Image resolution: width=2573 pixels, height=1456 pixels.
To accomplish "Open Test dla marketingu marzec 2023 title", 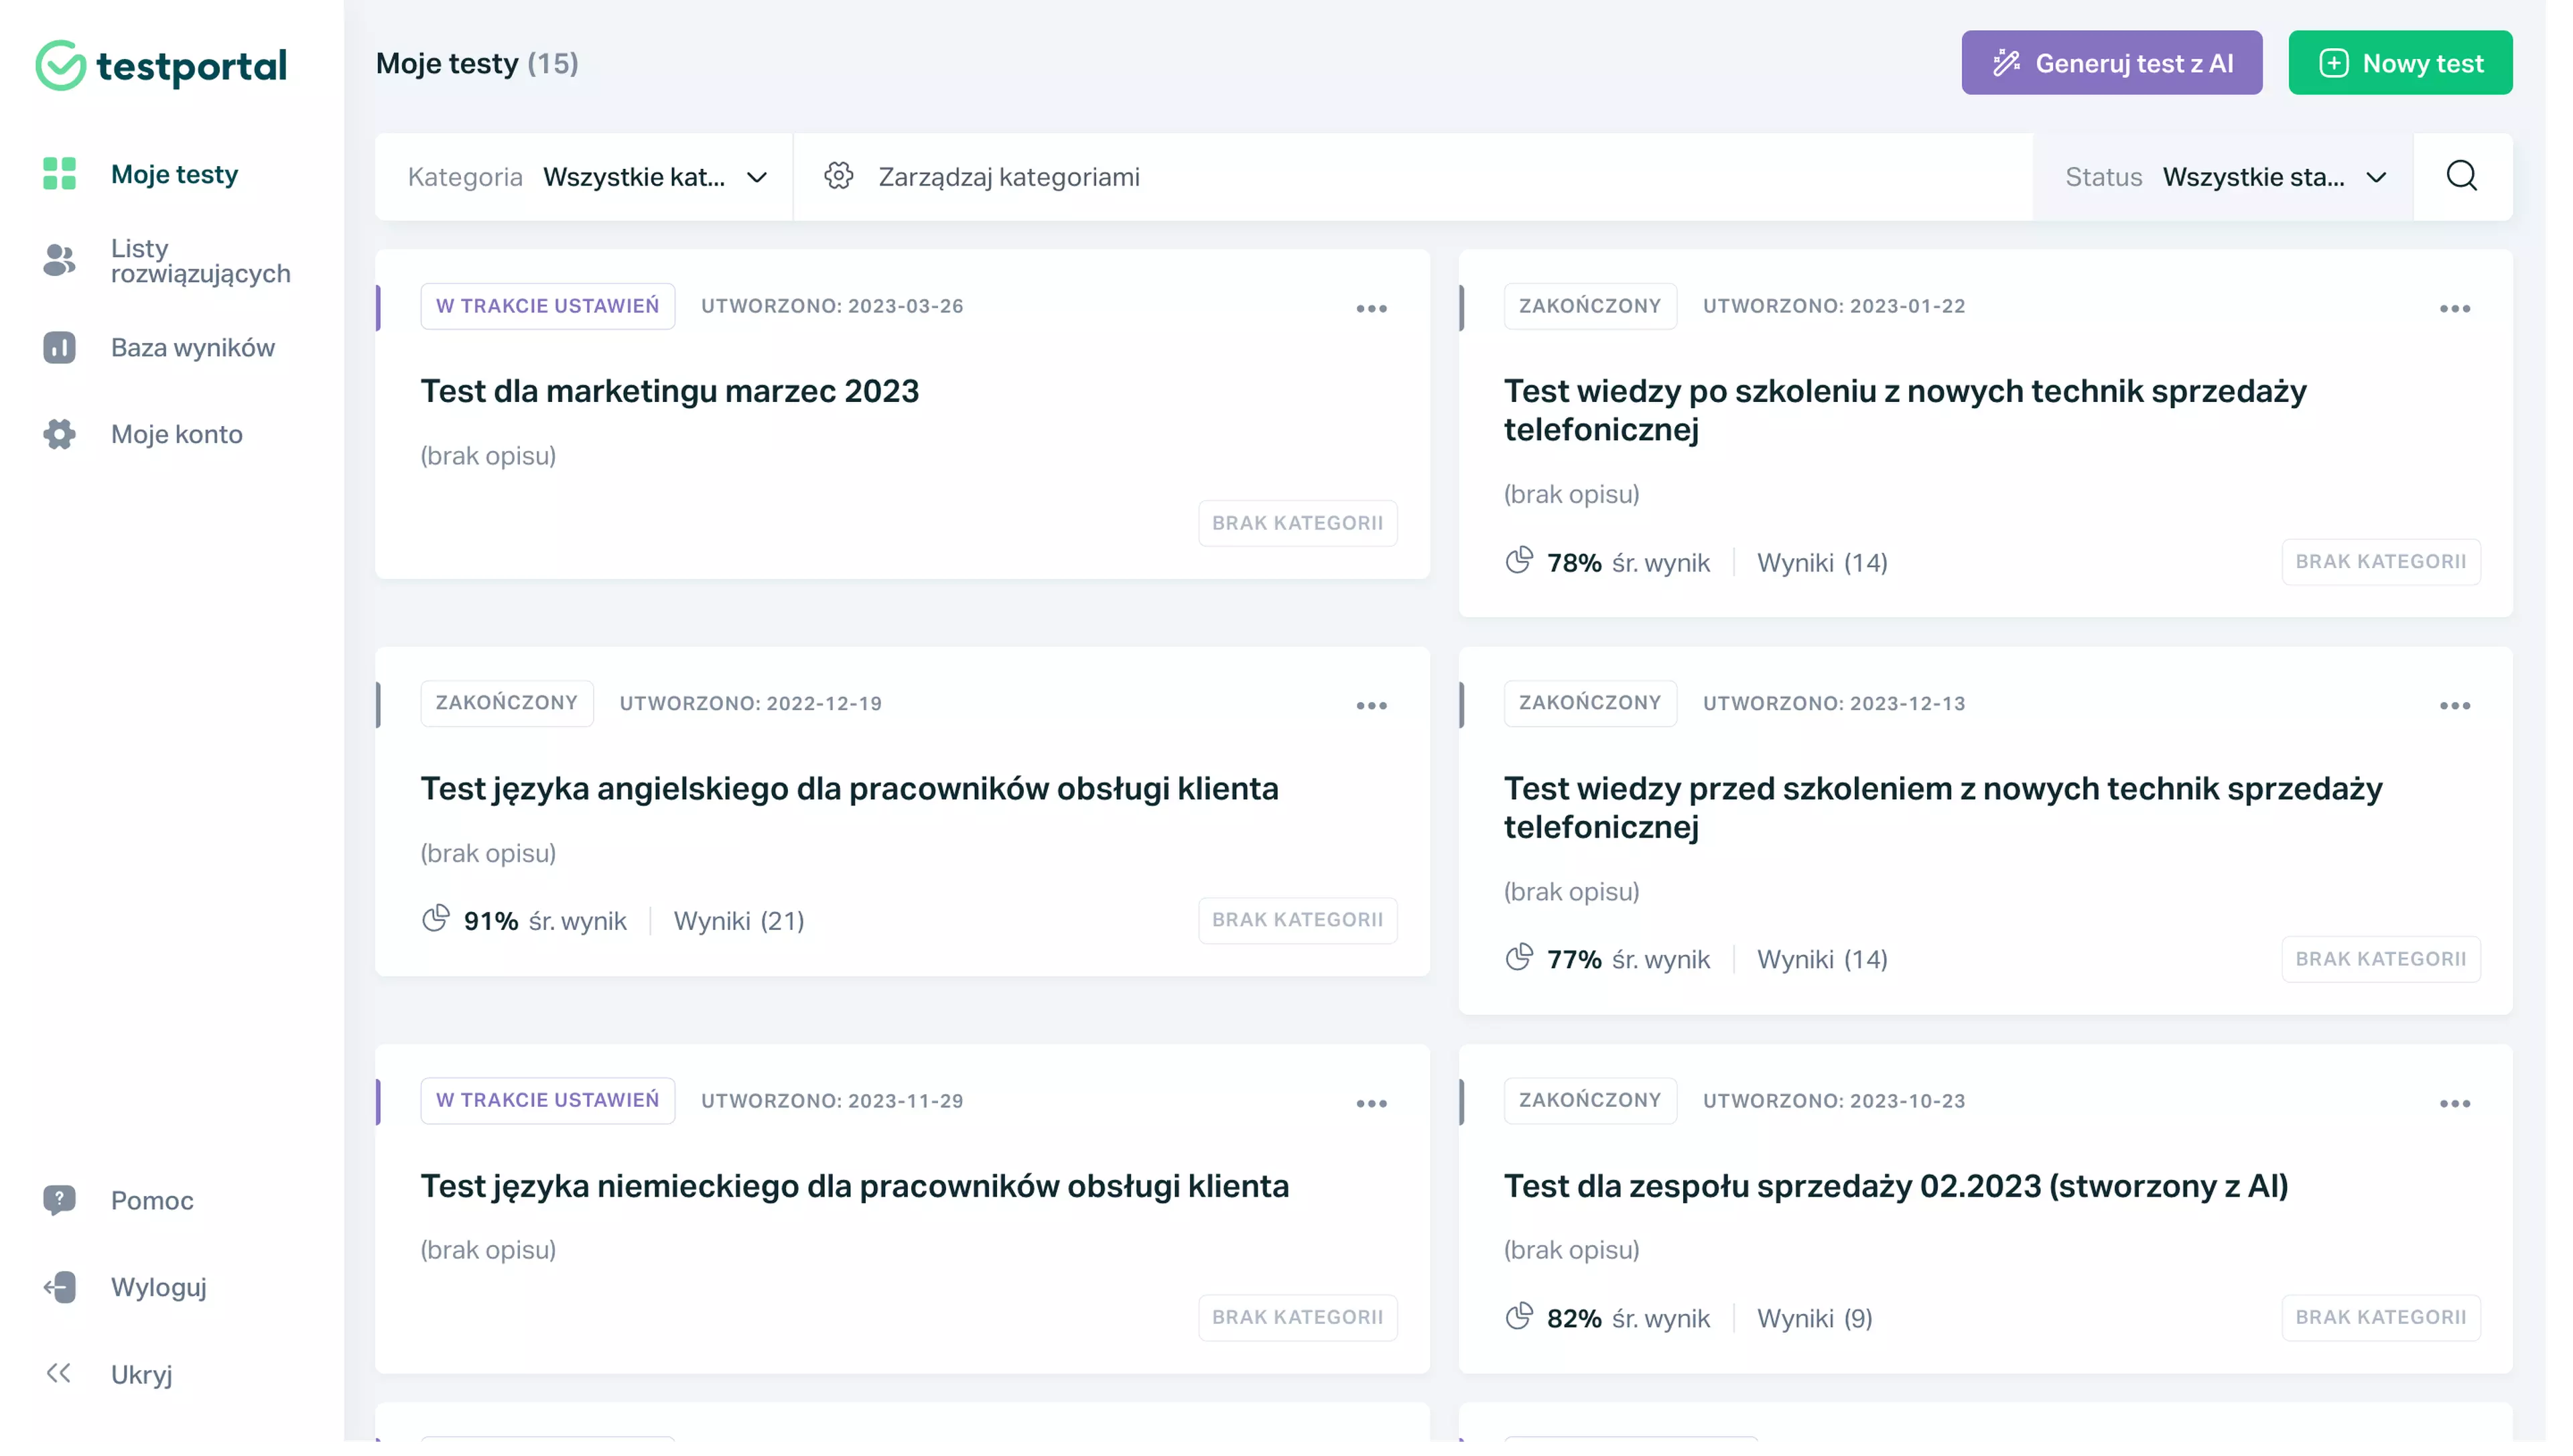I will [x=670, y=391].
